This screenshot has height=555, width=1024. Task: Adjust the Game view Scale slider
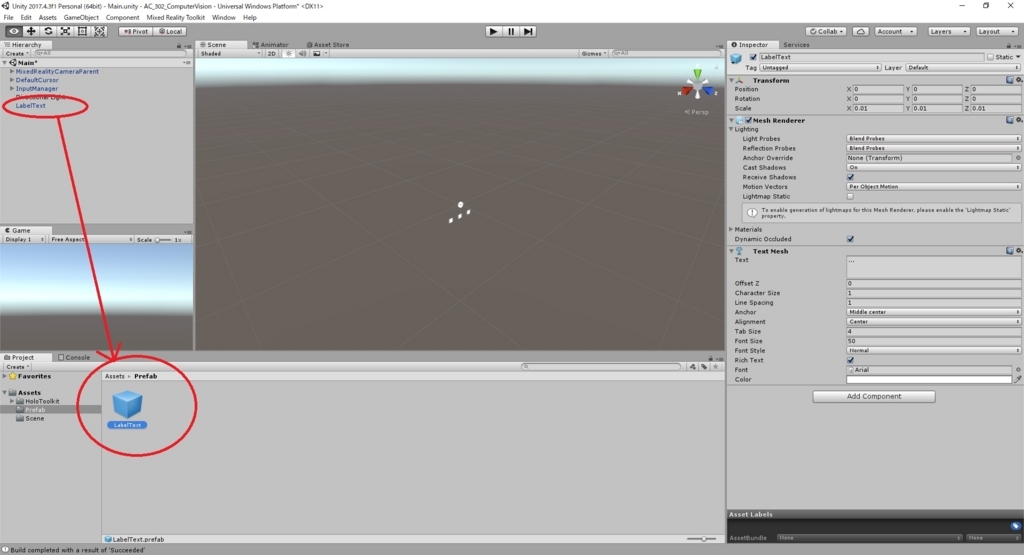[163, 240]
